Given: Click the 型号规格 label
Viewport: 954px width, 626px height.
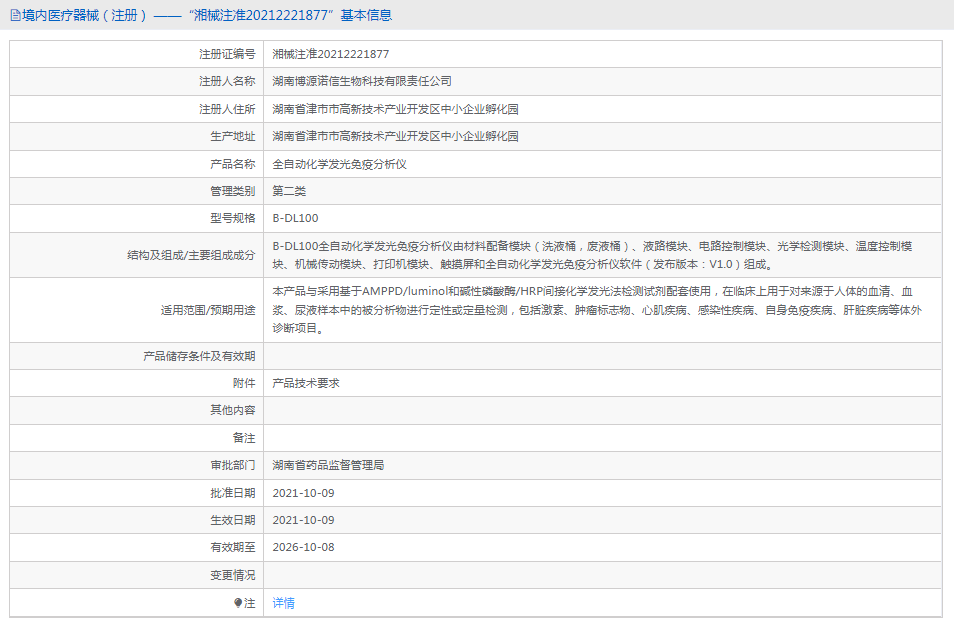Looking at the screenshot, I should tap(232, 218).
